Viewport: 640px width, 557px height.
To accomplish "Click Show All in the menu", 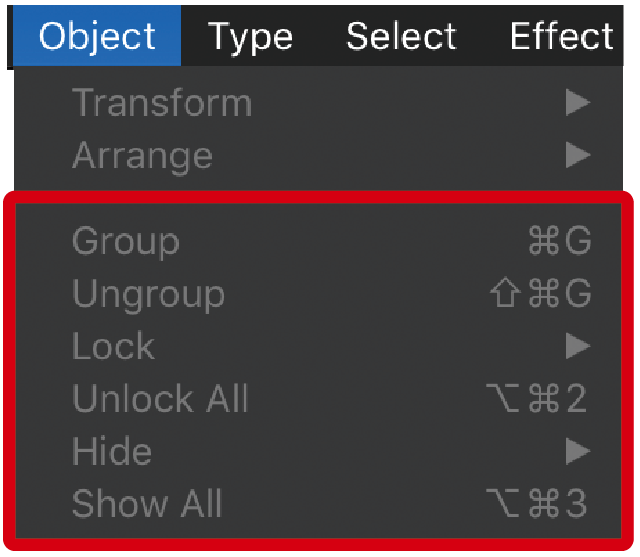I will click(147, 504).
